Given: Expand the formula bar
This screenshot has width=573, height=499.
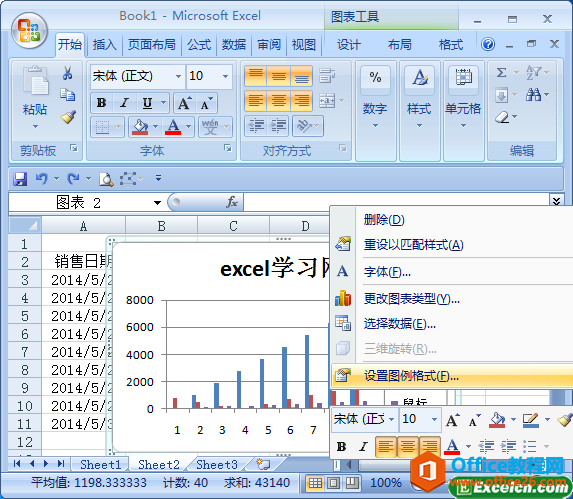Looking at the screenshot, I should tap(556, 201).
